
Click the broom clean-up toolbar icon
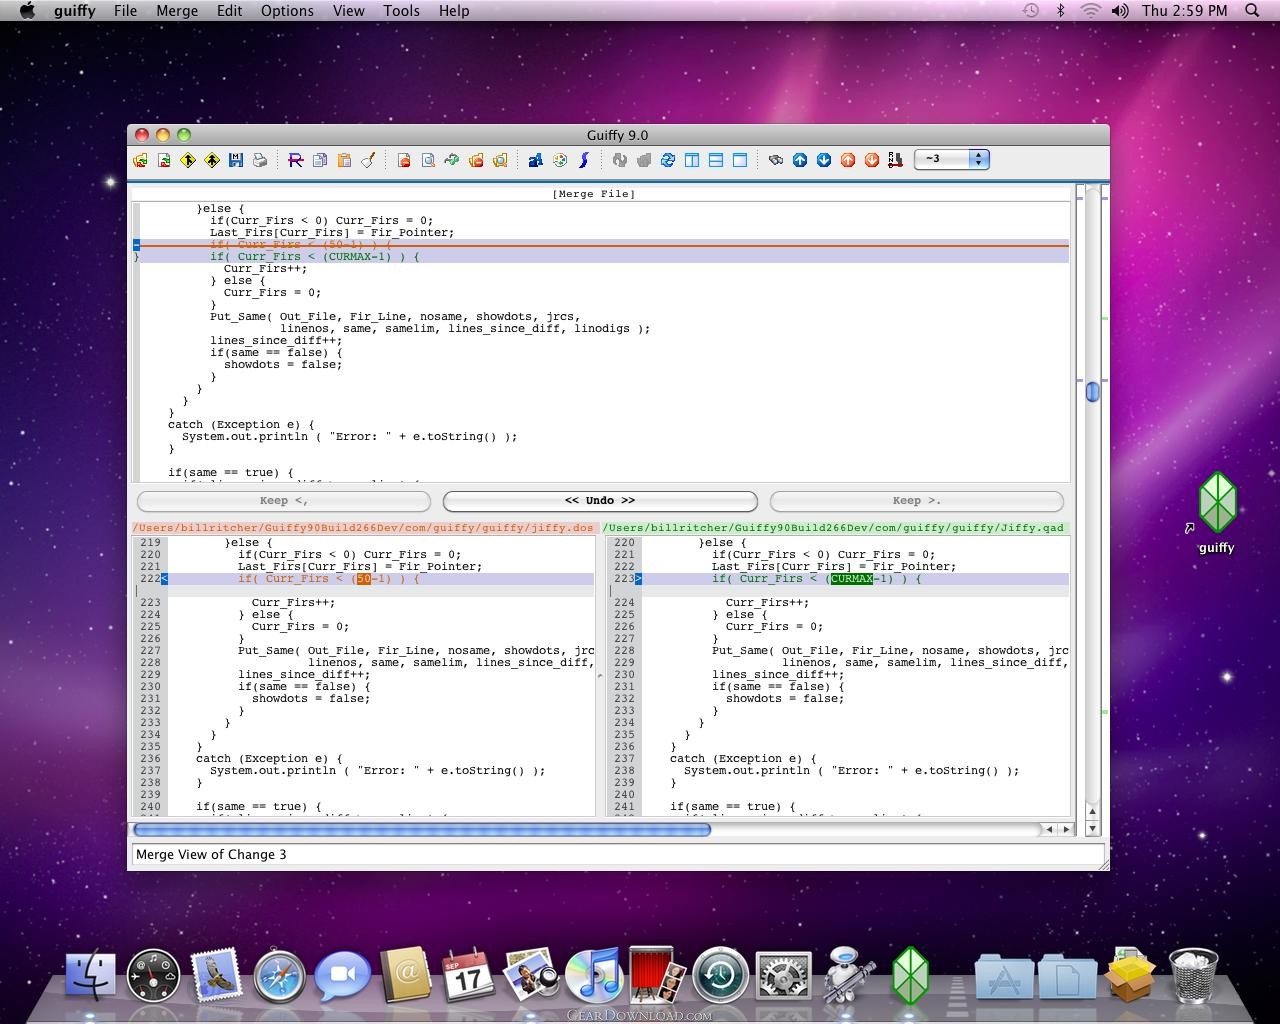368,160
